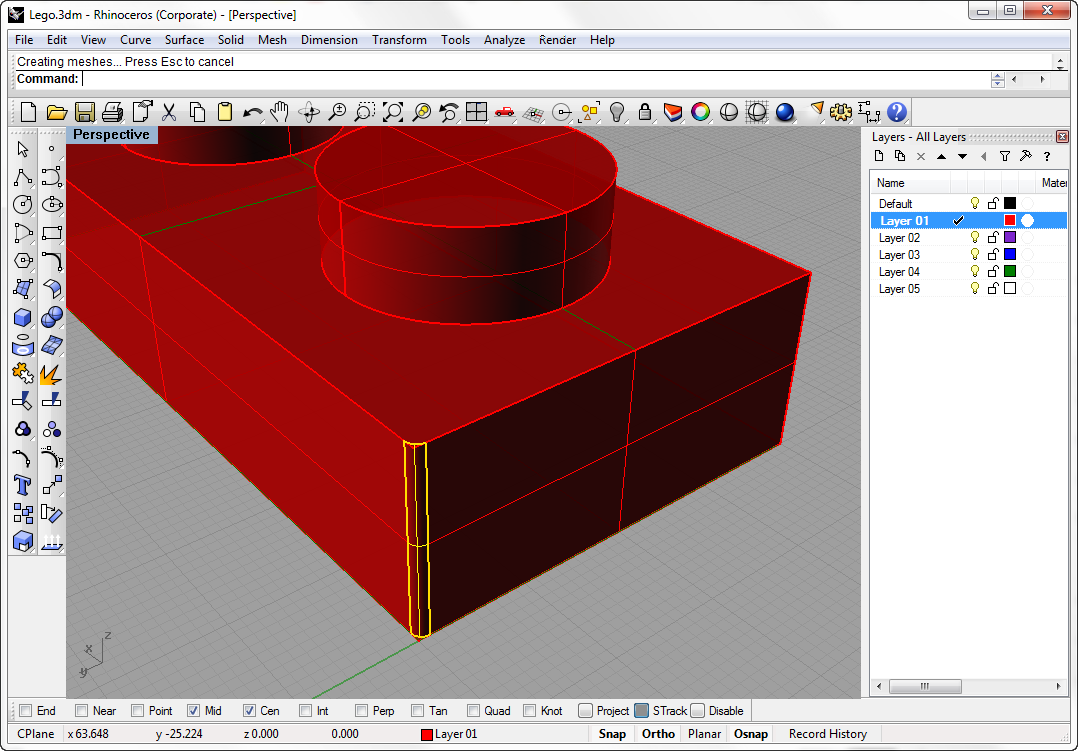
Task: Enable the Int osnap checkbox
Action: tap(306, 710)
